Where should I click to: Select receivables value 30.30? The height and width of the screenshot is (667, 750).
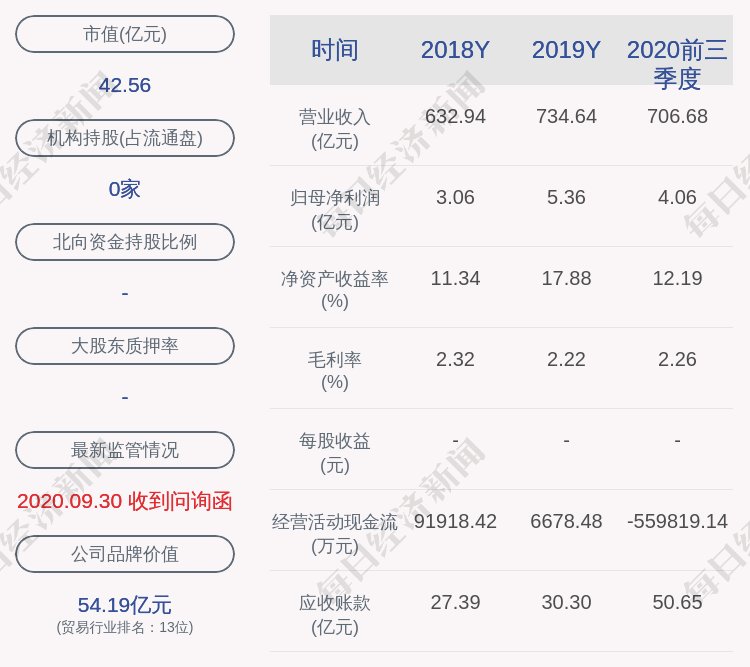[566, 602]
